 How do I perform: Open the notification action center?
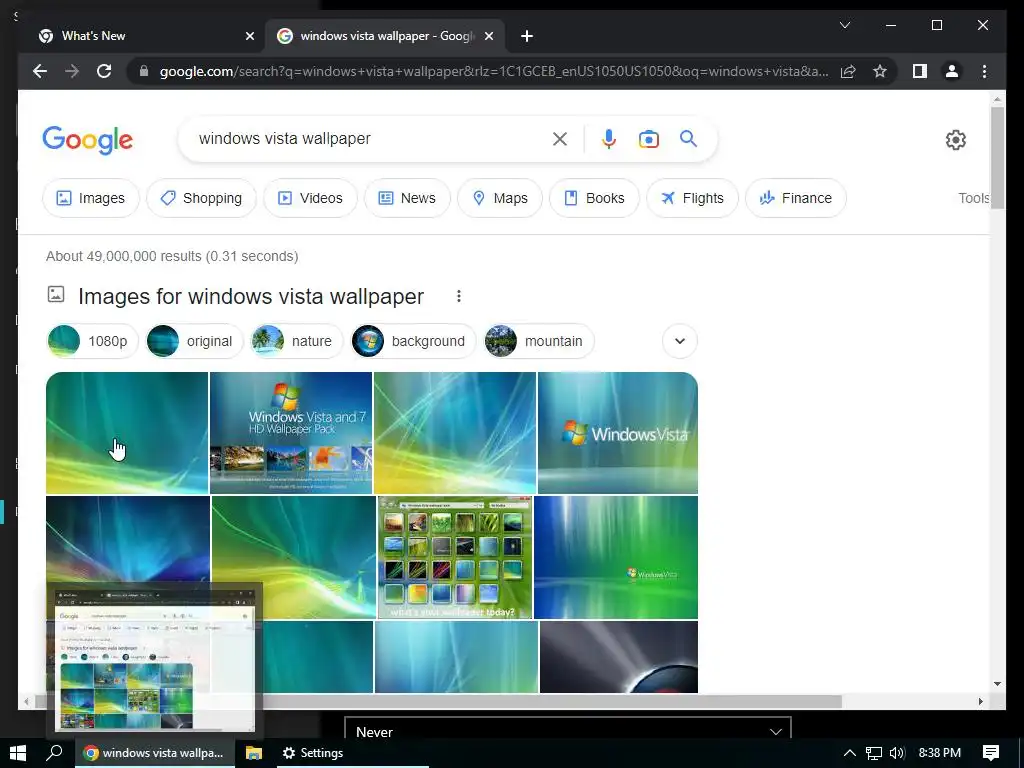pyautogui.click(x=991, y=753)
